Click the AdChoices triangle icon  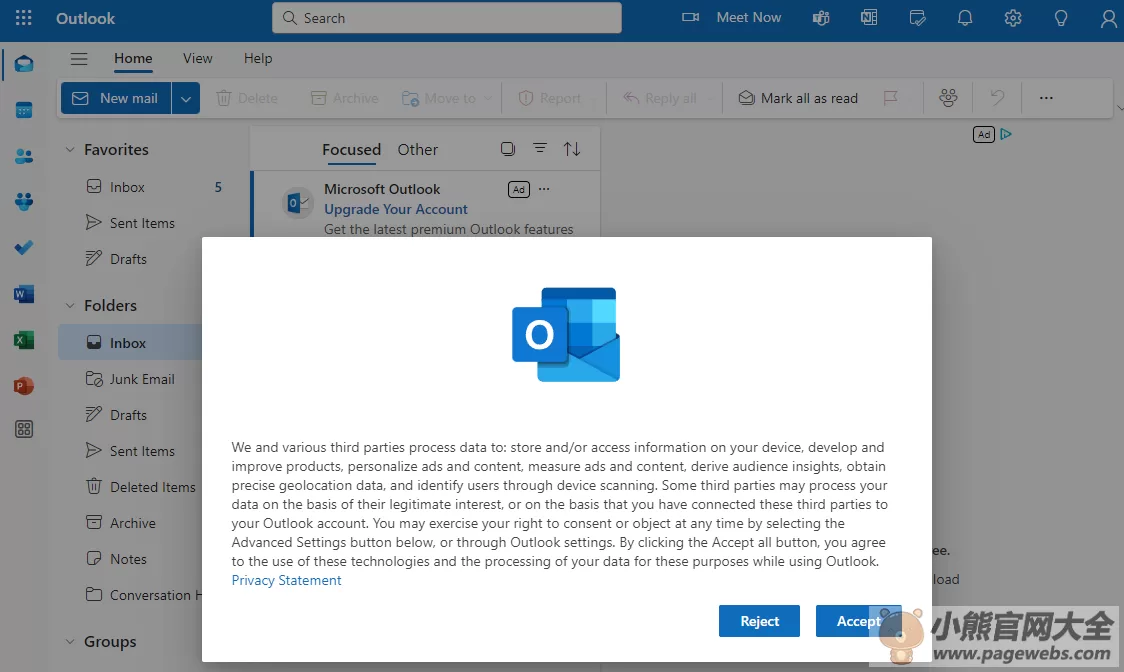[x=1006, y=134]
